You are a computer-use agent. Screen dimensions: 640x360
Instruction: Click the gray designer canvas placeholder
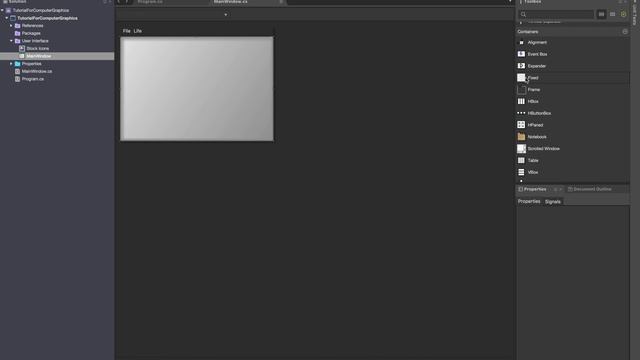click(x=197, y=89)
